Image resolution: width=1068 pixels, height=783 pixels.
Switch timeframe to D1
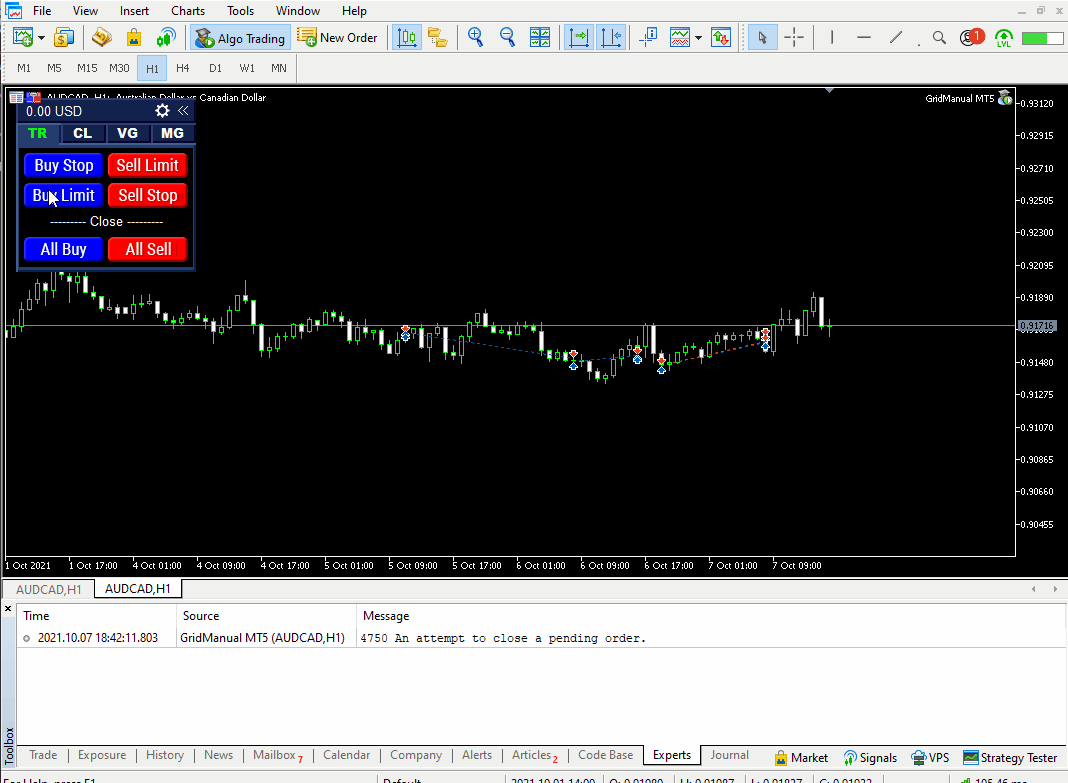pos(215,68)
